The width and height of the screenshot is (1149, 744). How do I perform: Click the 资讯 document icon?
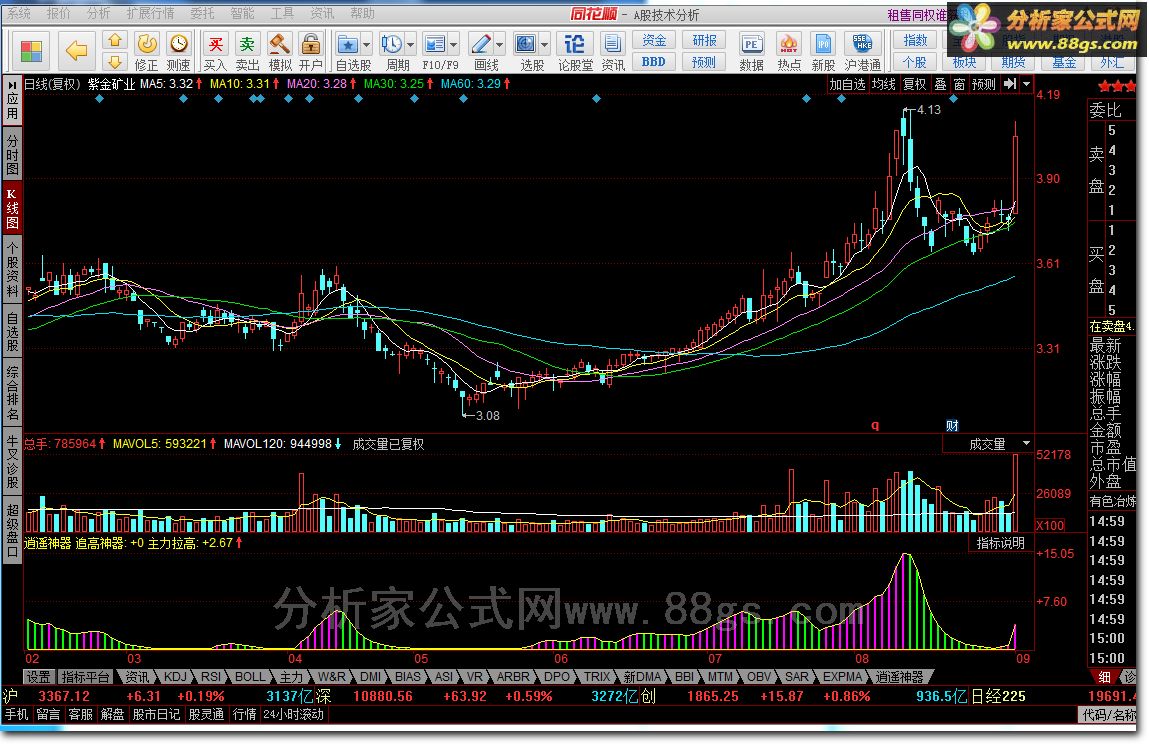coord(613,44)
